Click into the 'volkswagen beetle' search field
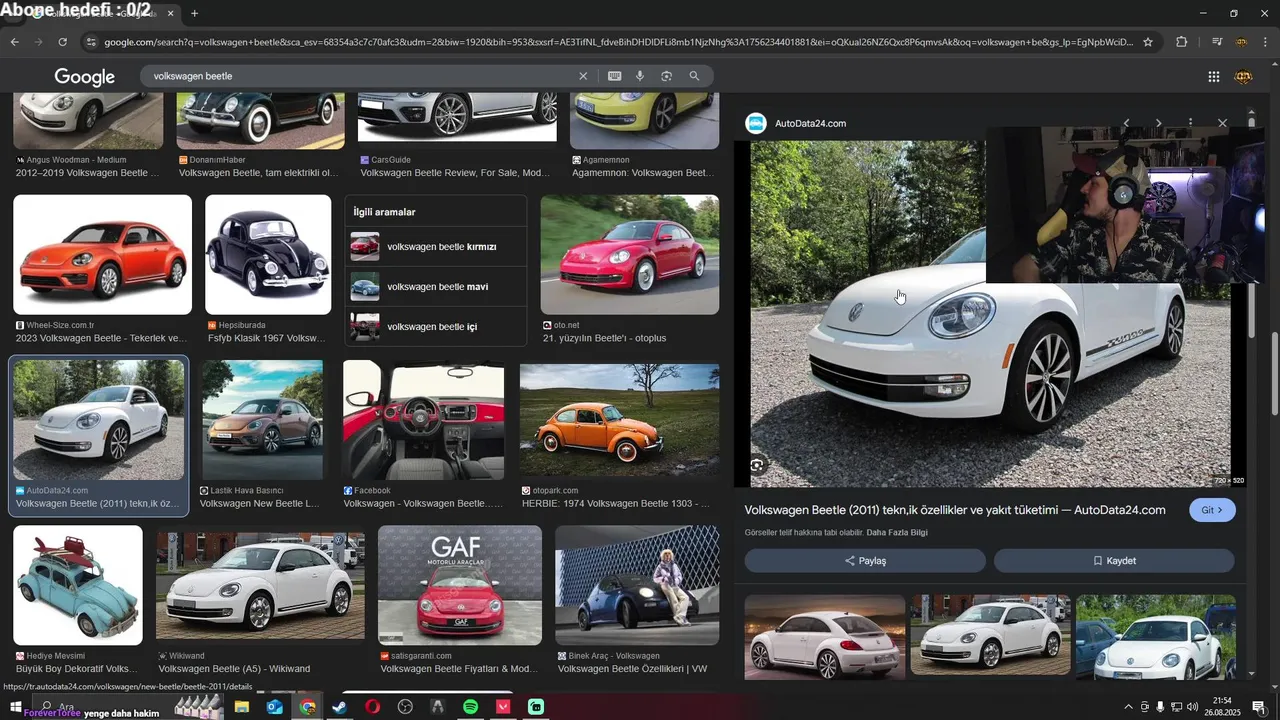This screenshot has width=1280, height=720. coord(360,76)
